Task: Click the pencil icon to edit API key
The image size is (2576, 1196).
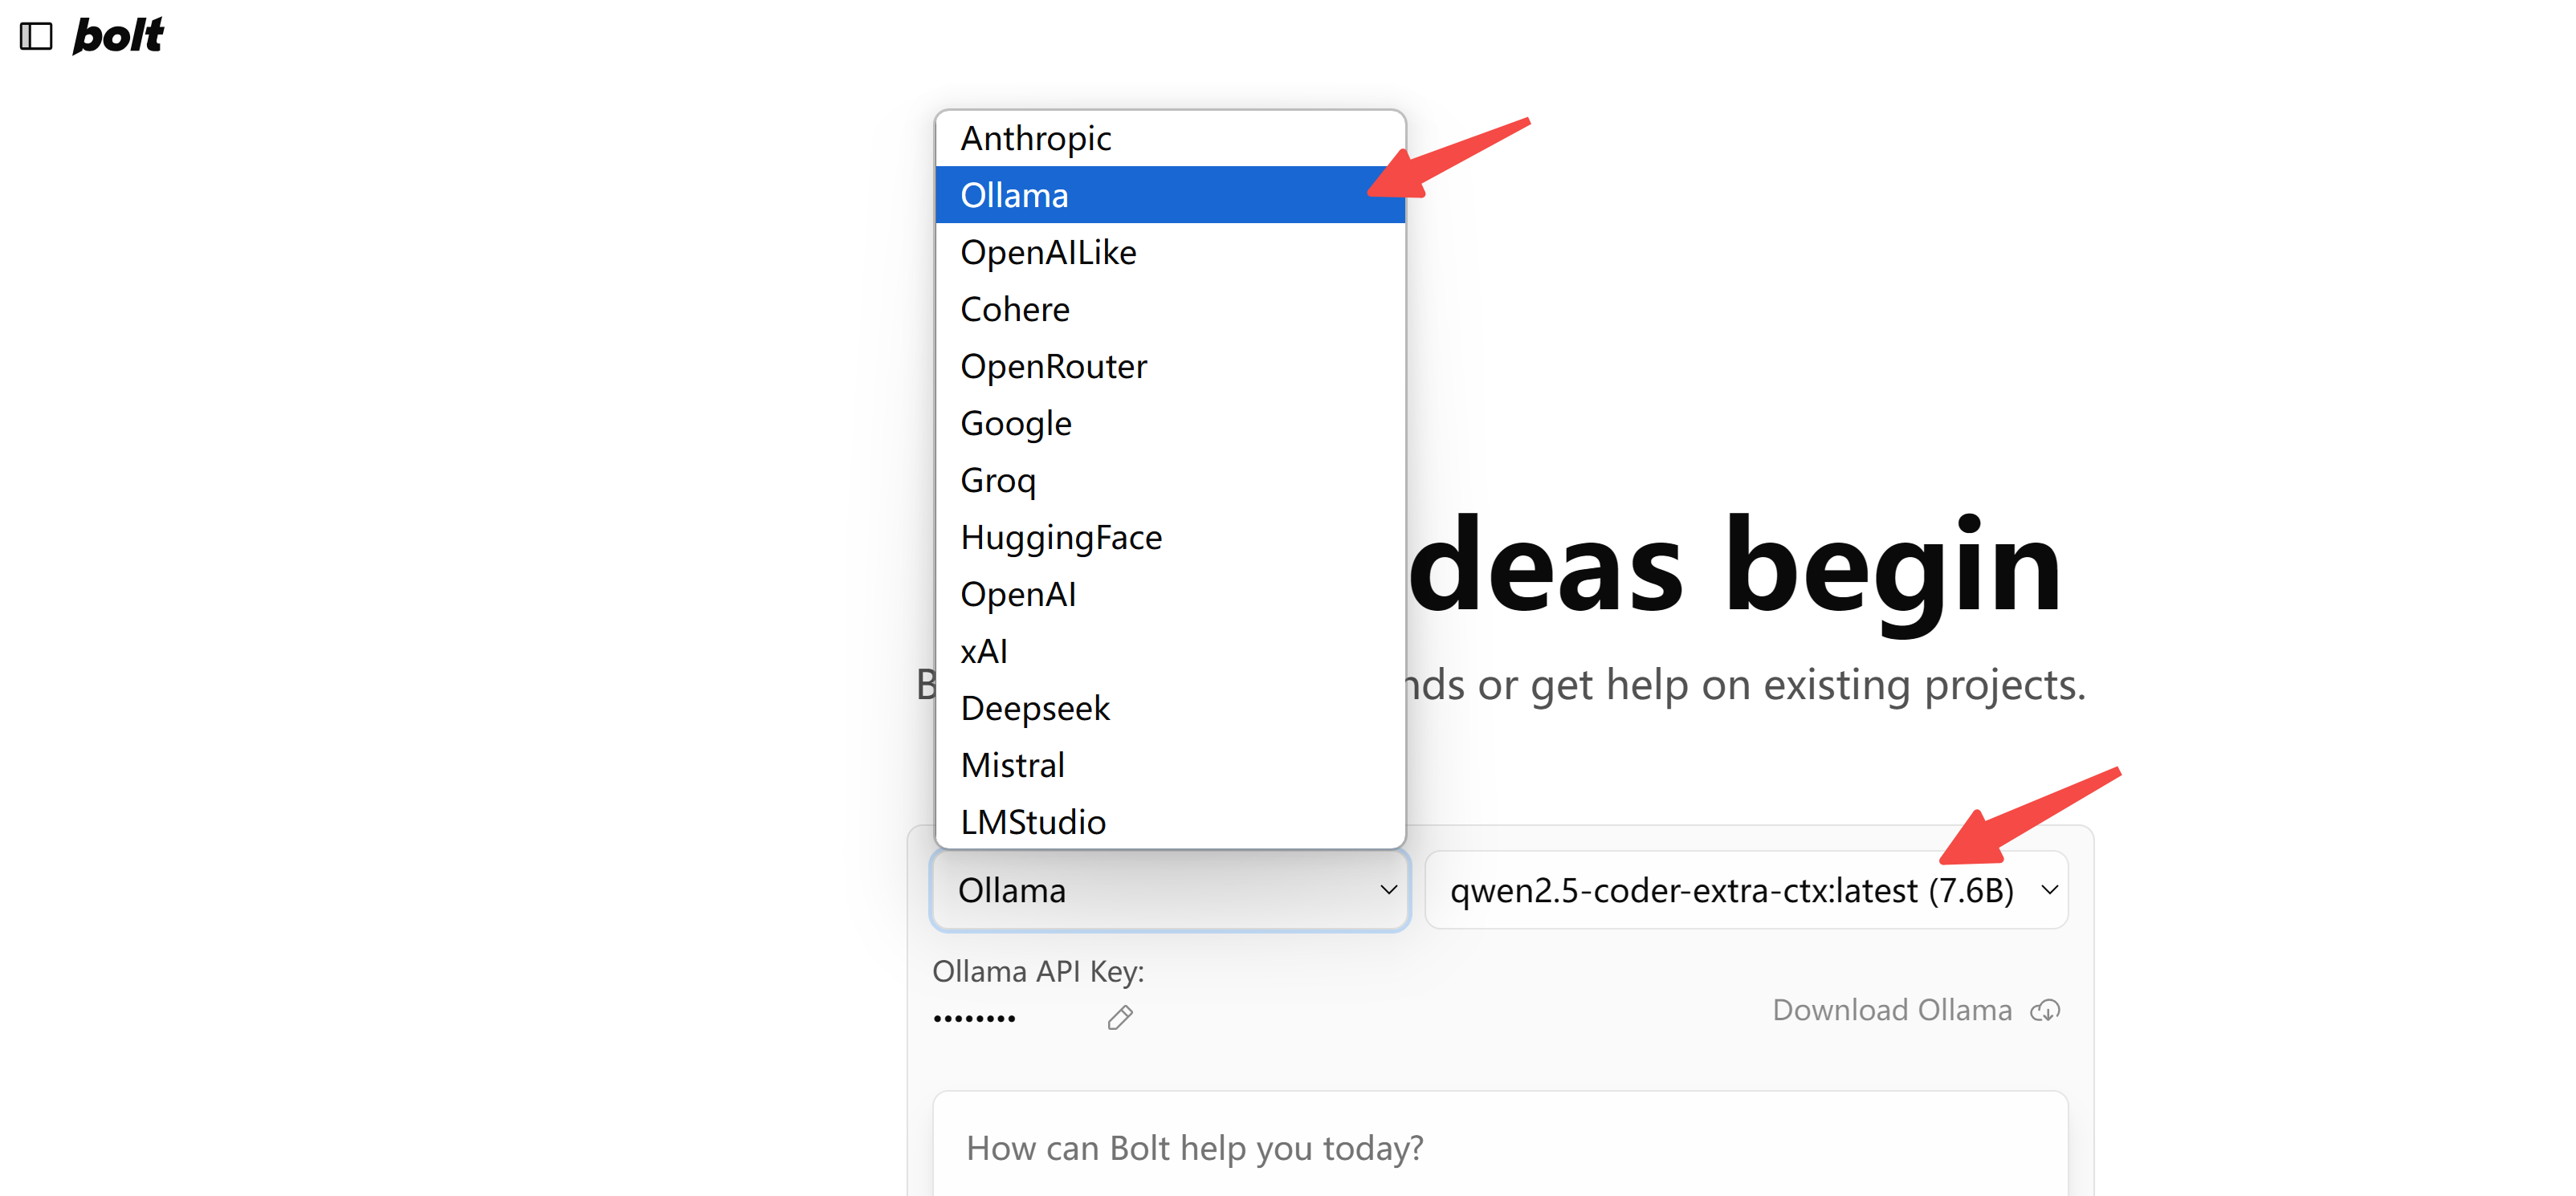Action: coord(1119,1018)
